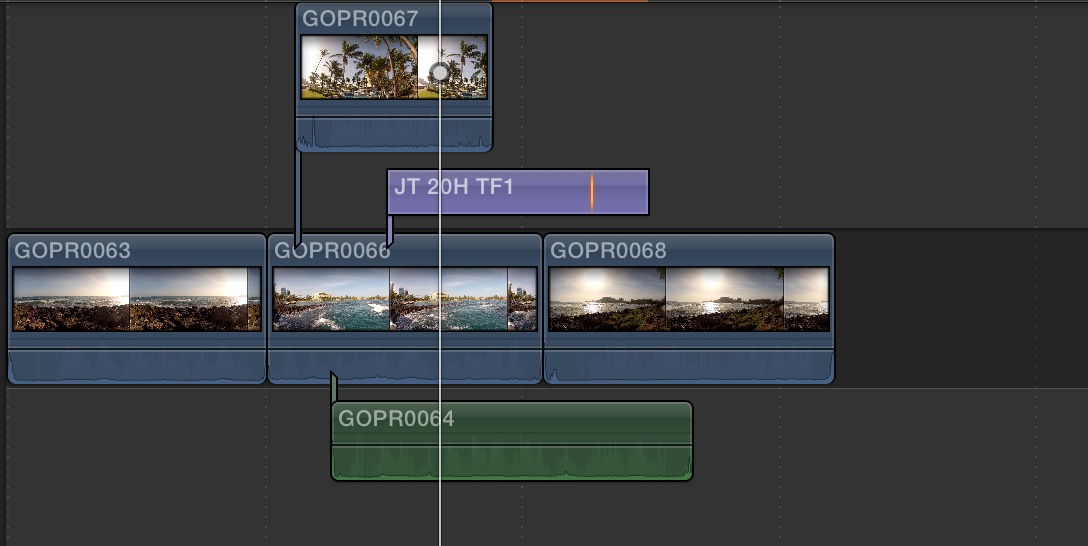Select the GOPR0068 clip name label

(x=608, y=250)
